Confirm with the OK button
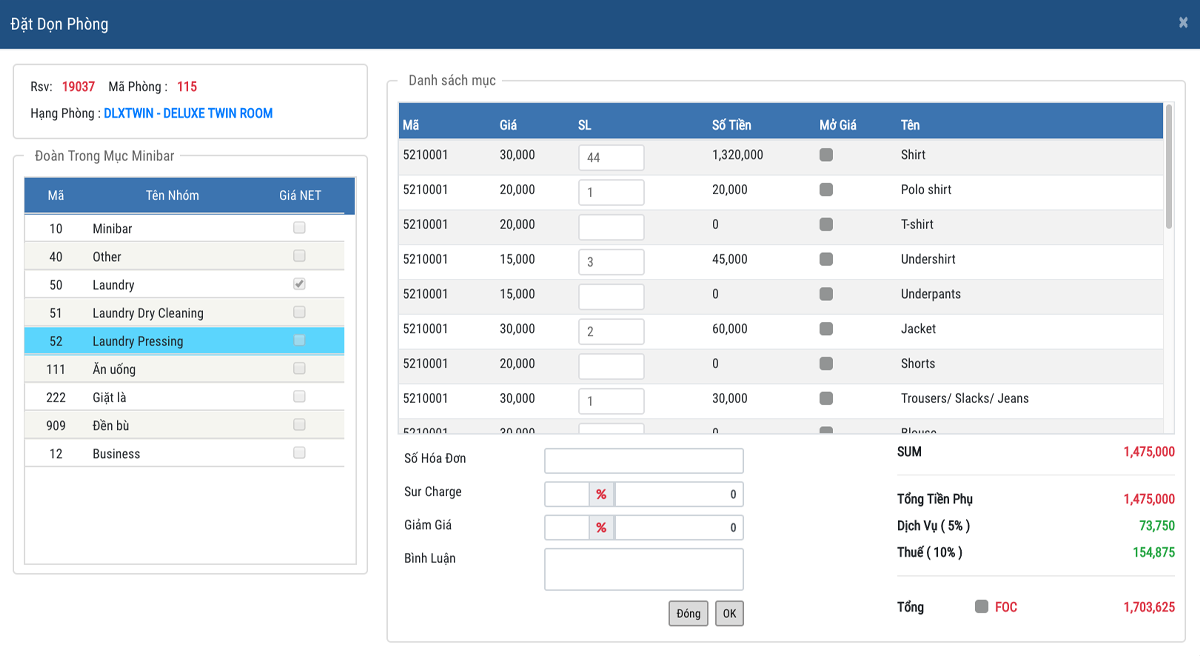 [x=729, y=613]
